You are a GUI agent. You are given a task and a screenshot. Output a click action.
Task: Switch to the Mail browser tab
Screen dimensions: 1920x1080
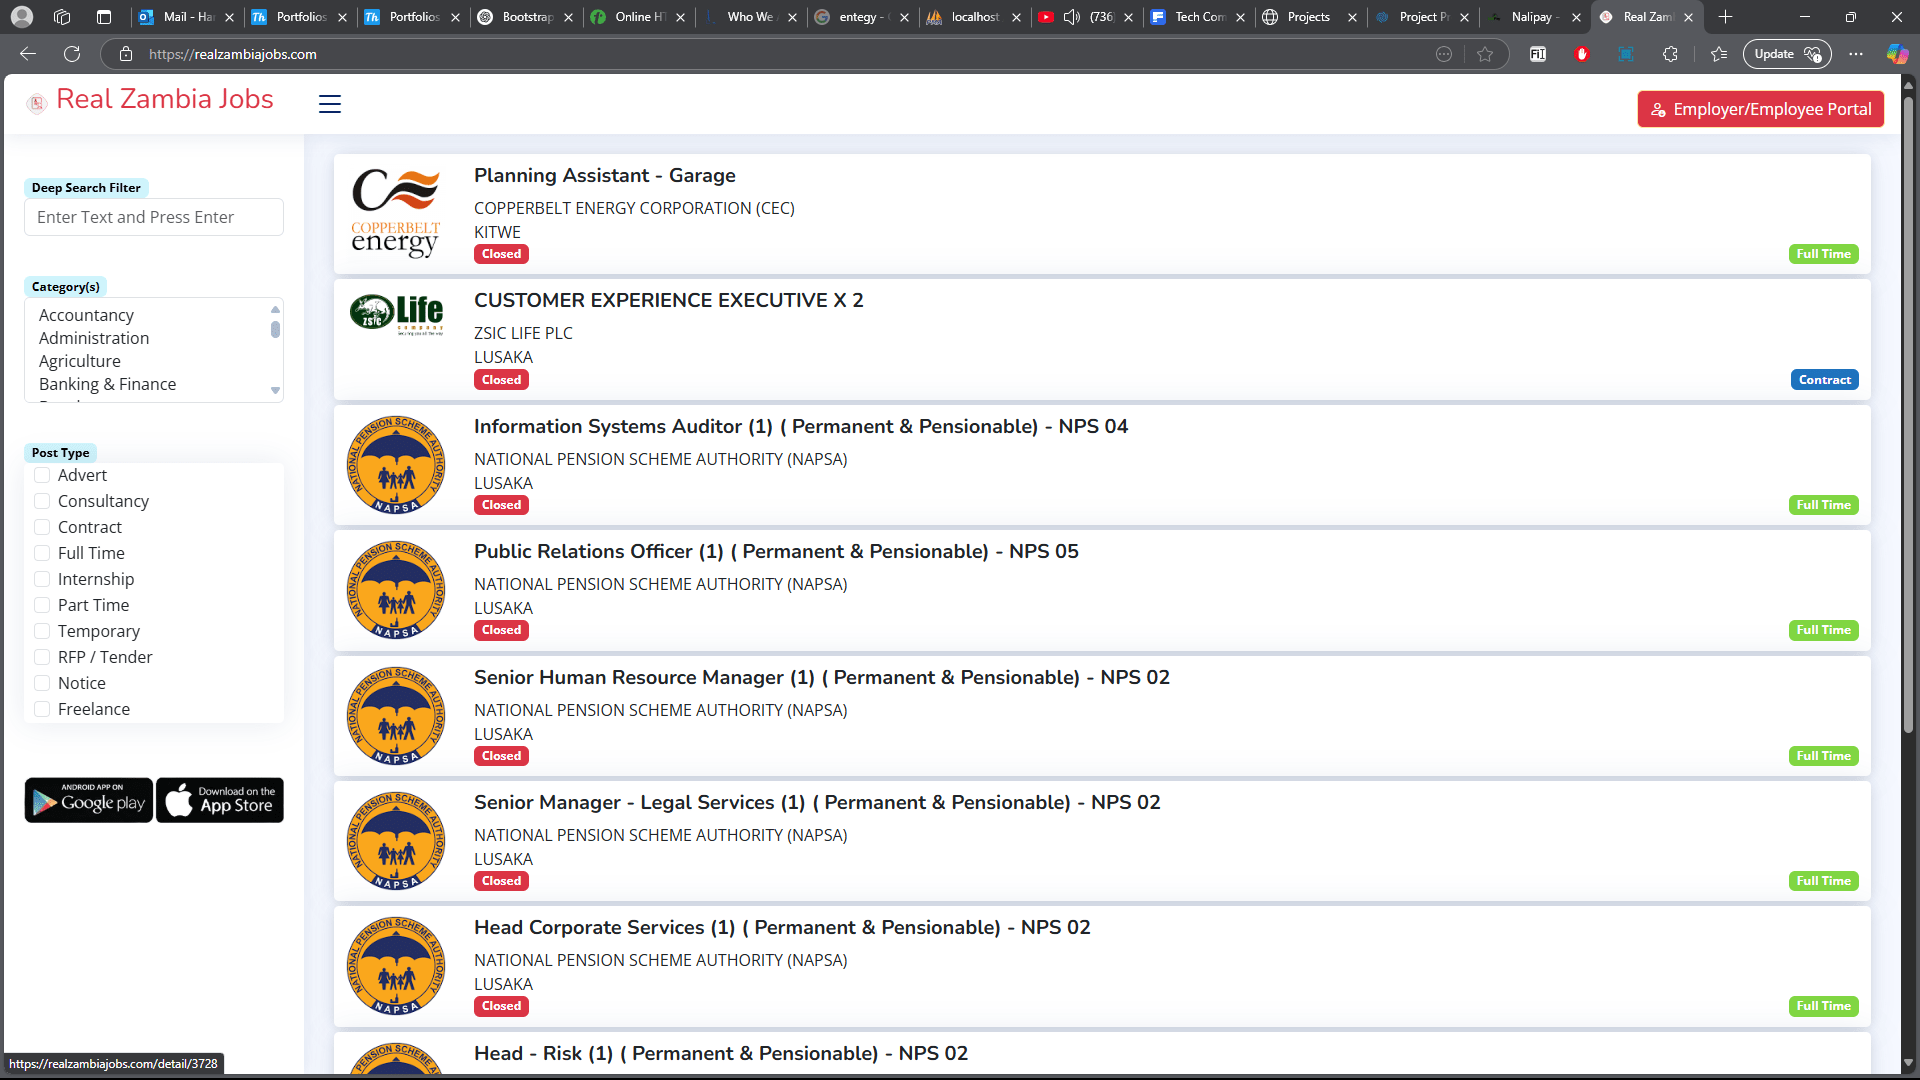[x=186, y=17]
